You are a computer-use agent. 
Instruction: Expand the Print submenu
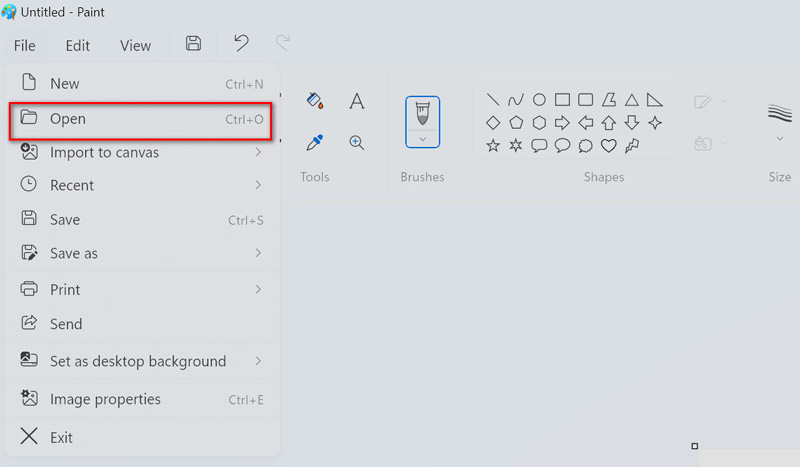(142, 289)
